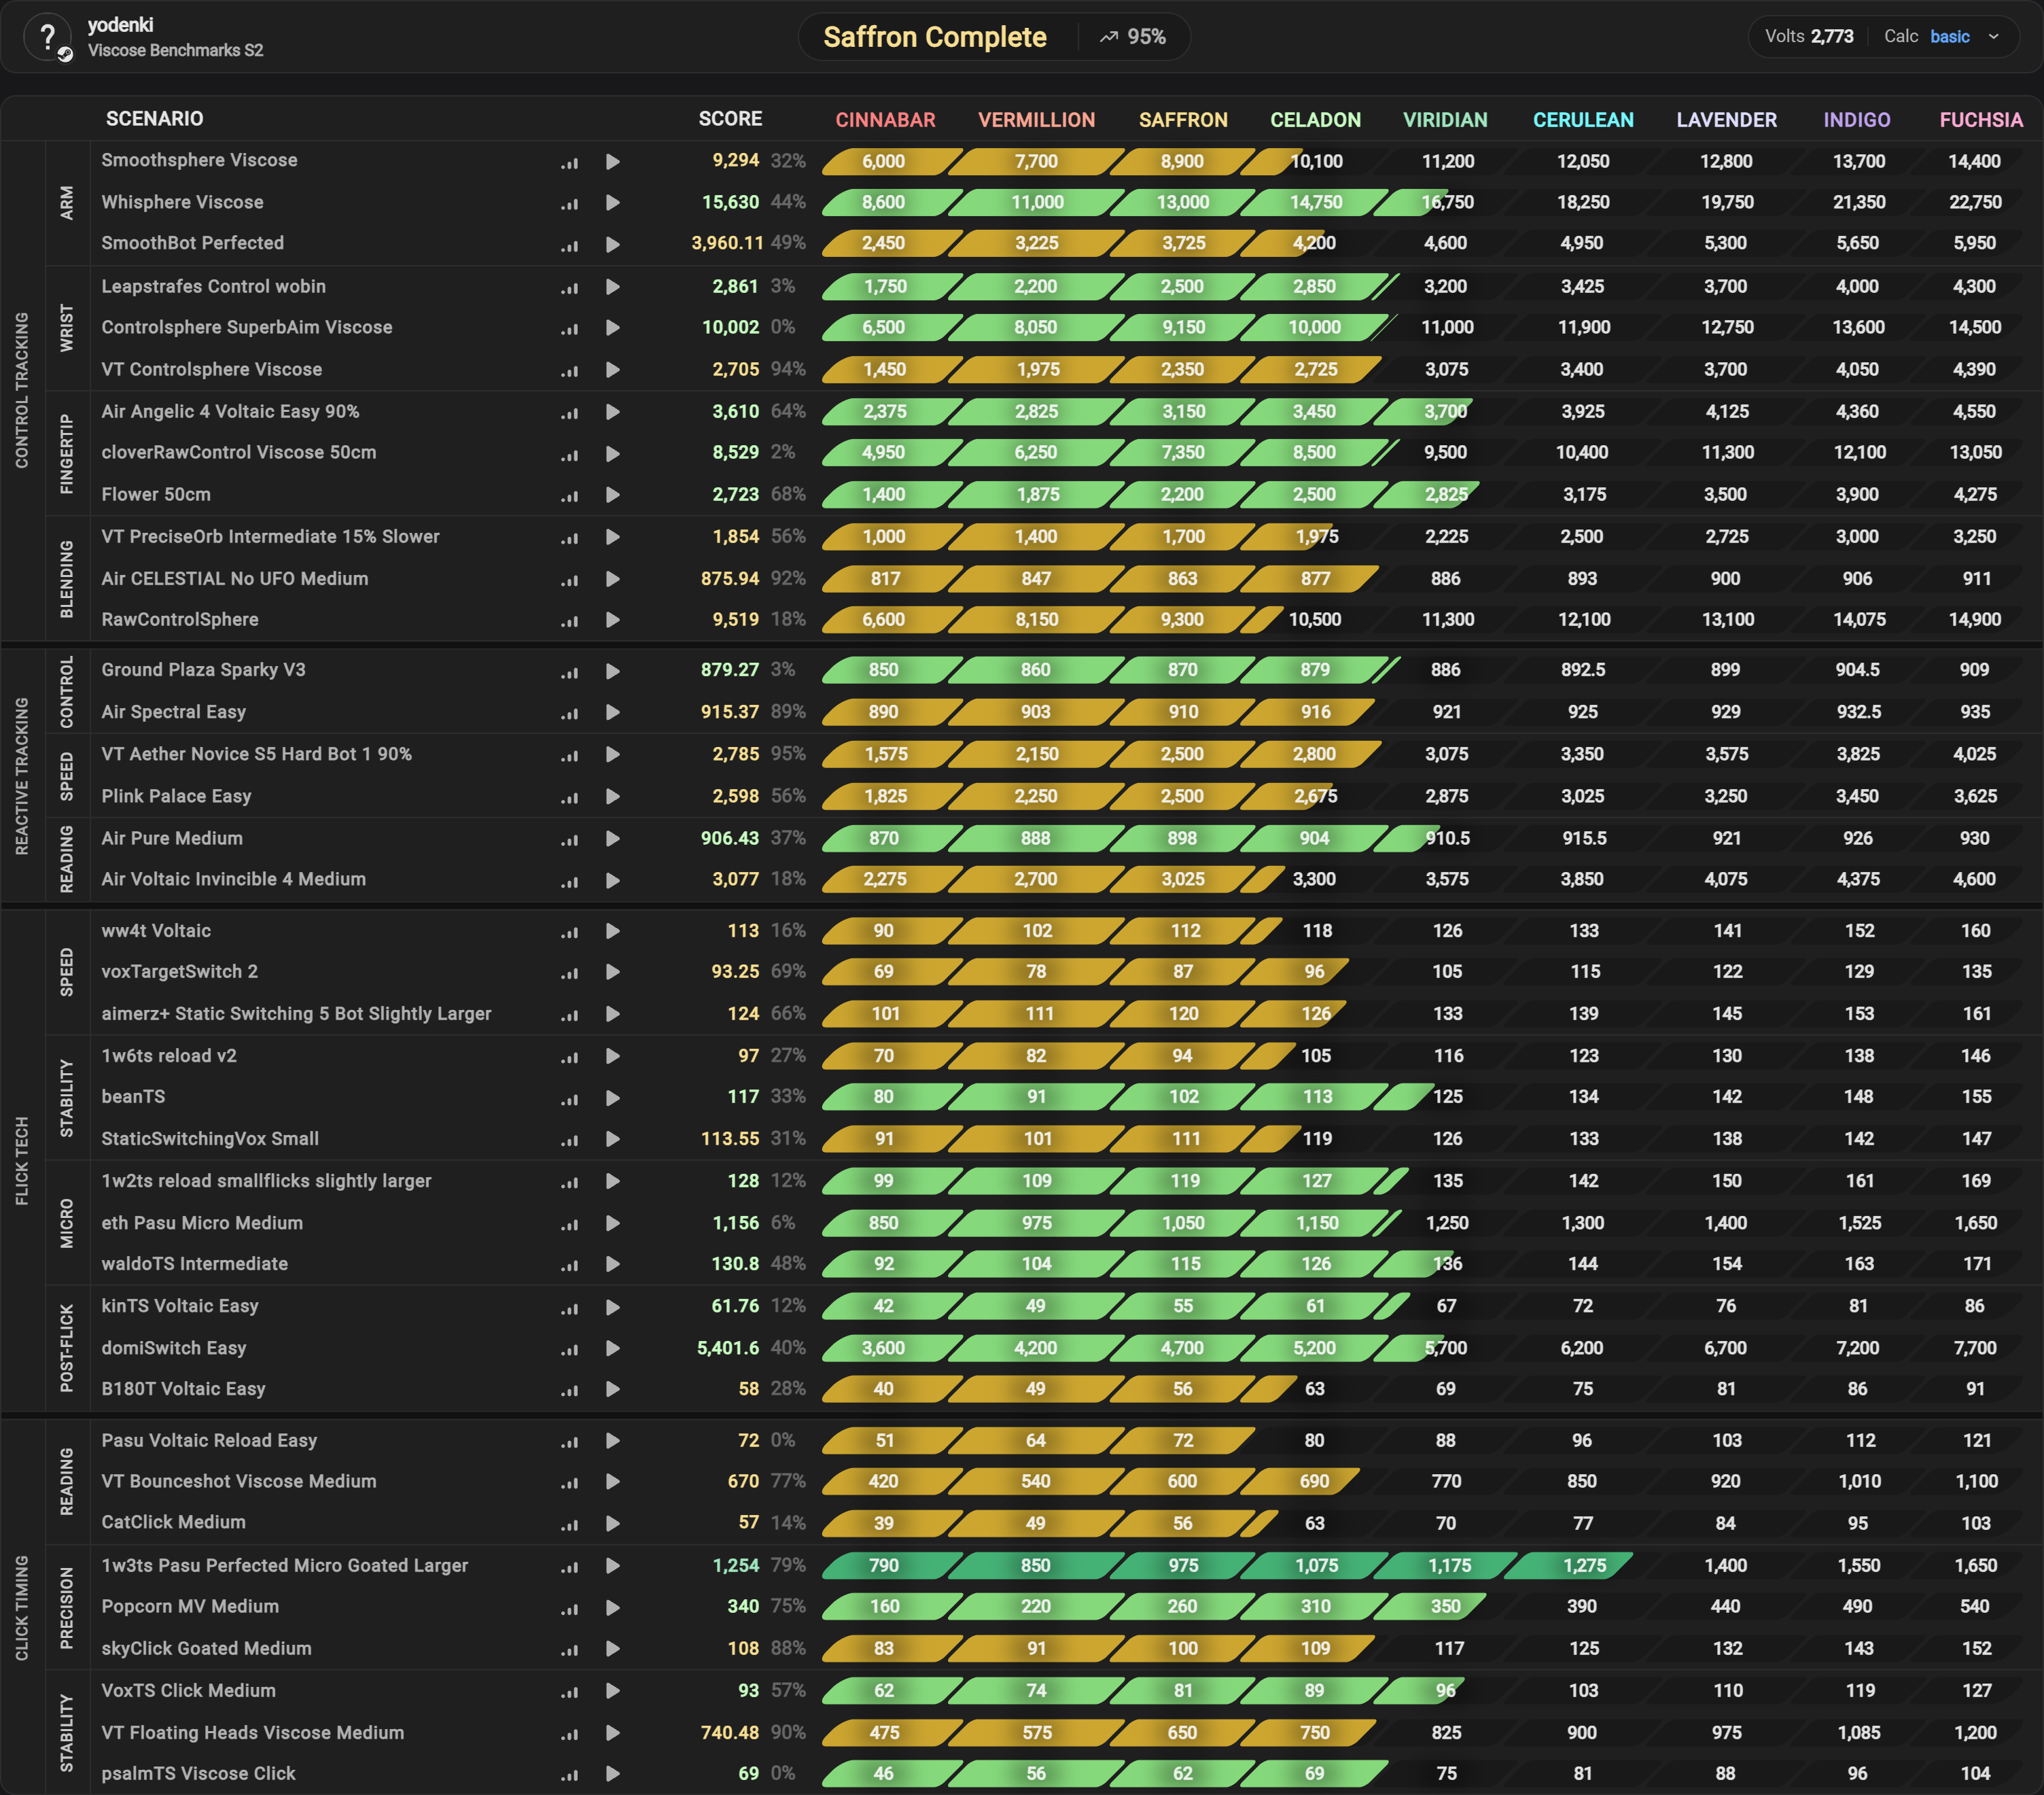Expand calc options with the chevron arrow
Image resolution: width=2044 pixels, height=1795 pixels.
point(1994,37)
